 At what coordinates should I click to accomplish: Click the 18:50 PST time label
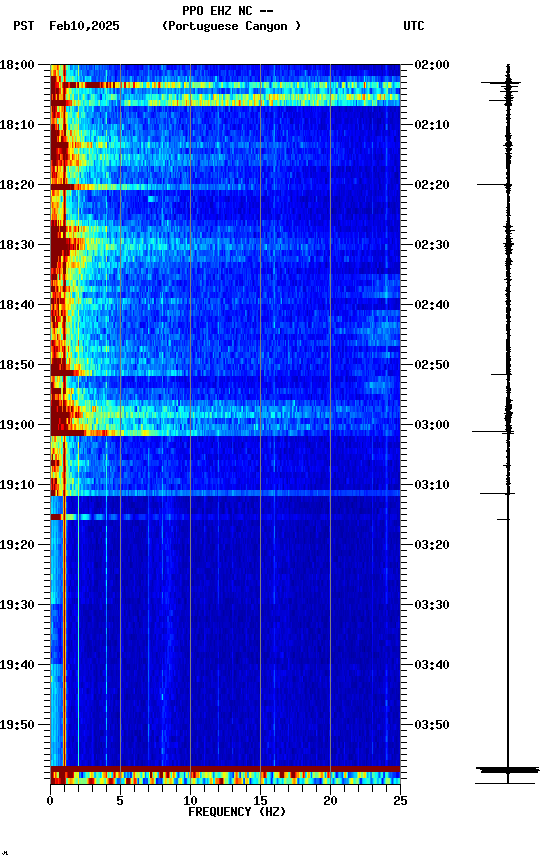17,365
